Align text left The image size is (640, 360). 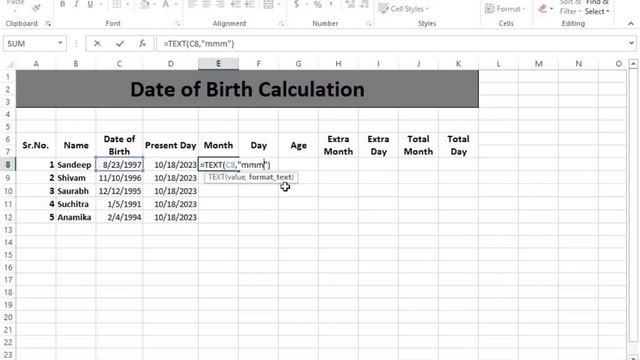(x=192, y=4)
